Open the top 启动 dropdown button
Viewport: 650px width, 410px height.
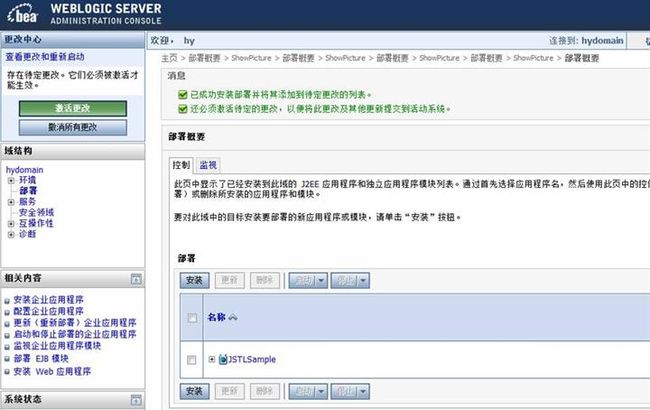(308, 281)
